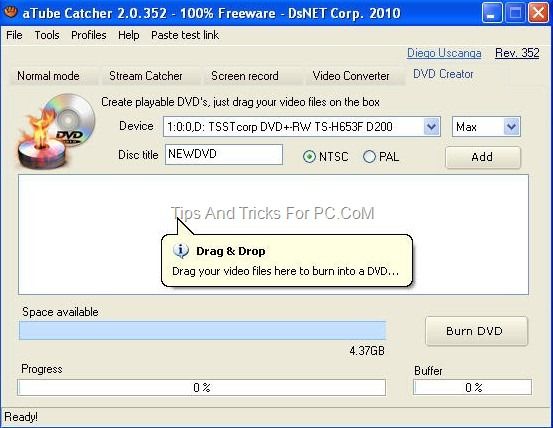Open the Diego Uscanga link
The width and height of the screenshot is (553, 428).
[x=444, y=53]
